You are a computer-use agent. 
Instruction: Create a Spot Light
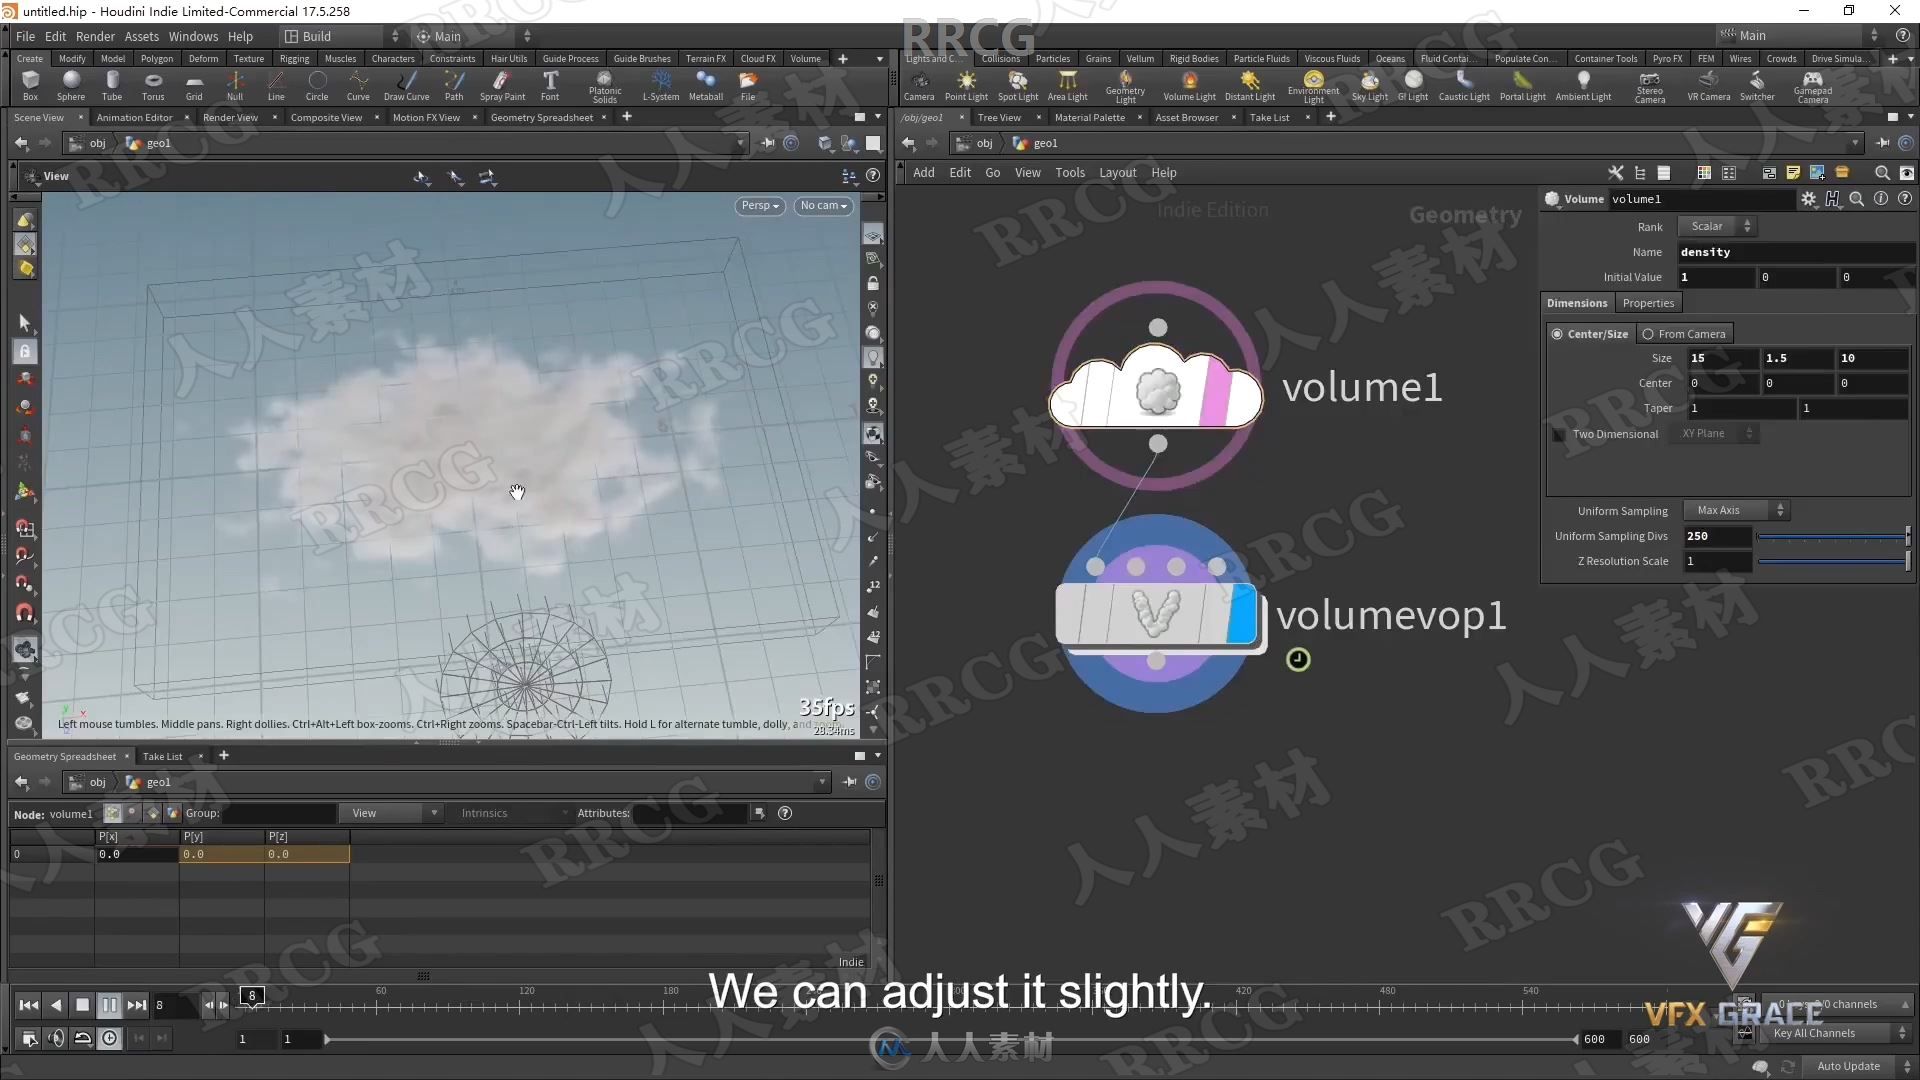(1018, 85)
